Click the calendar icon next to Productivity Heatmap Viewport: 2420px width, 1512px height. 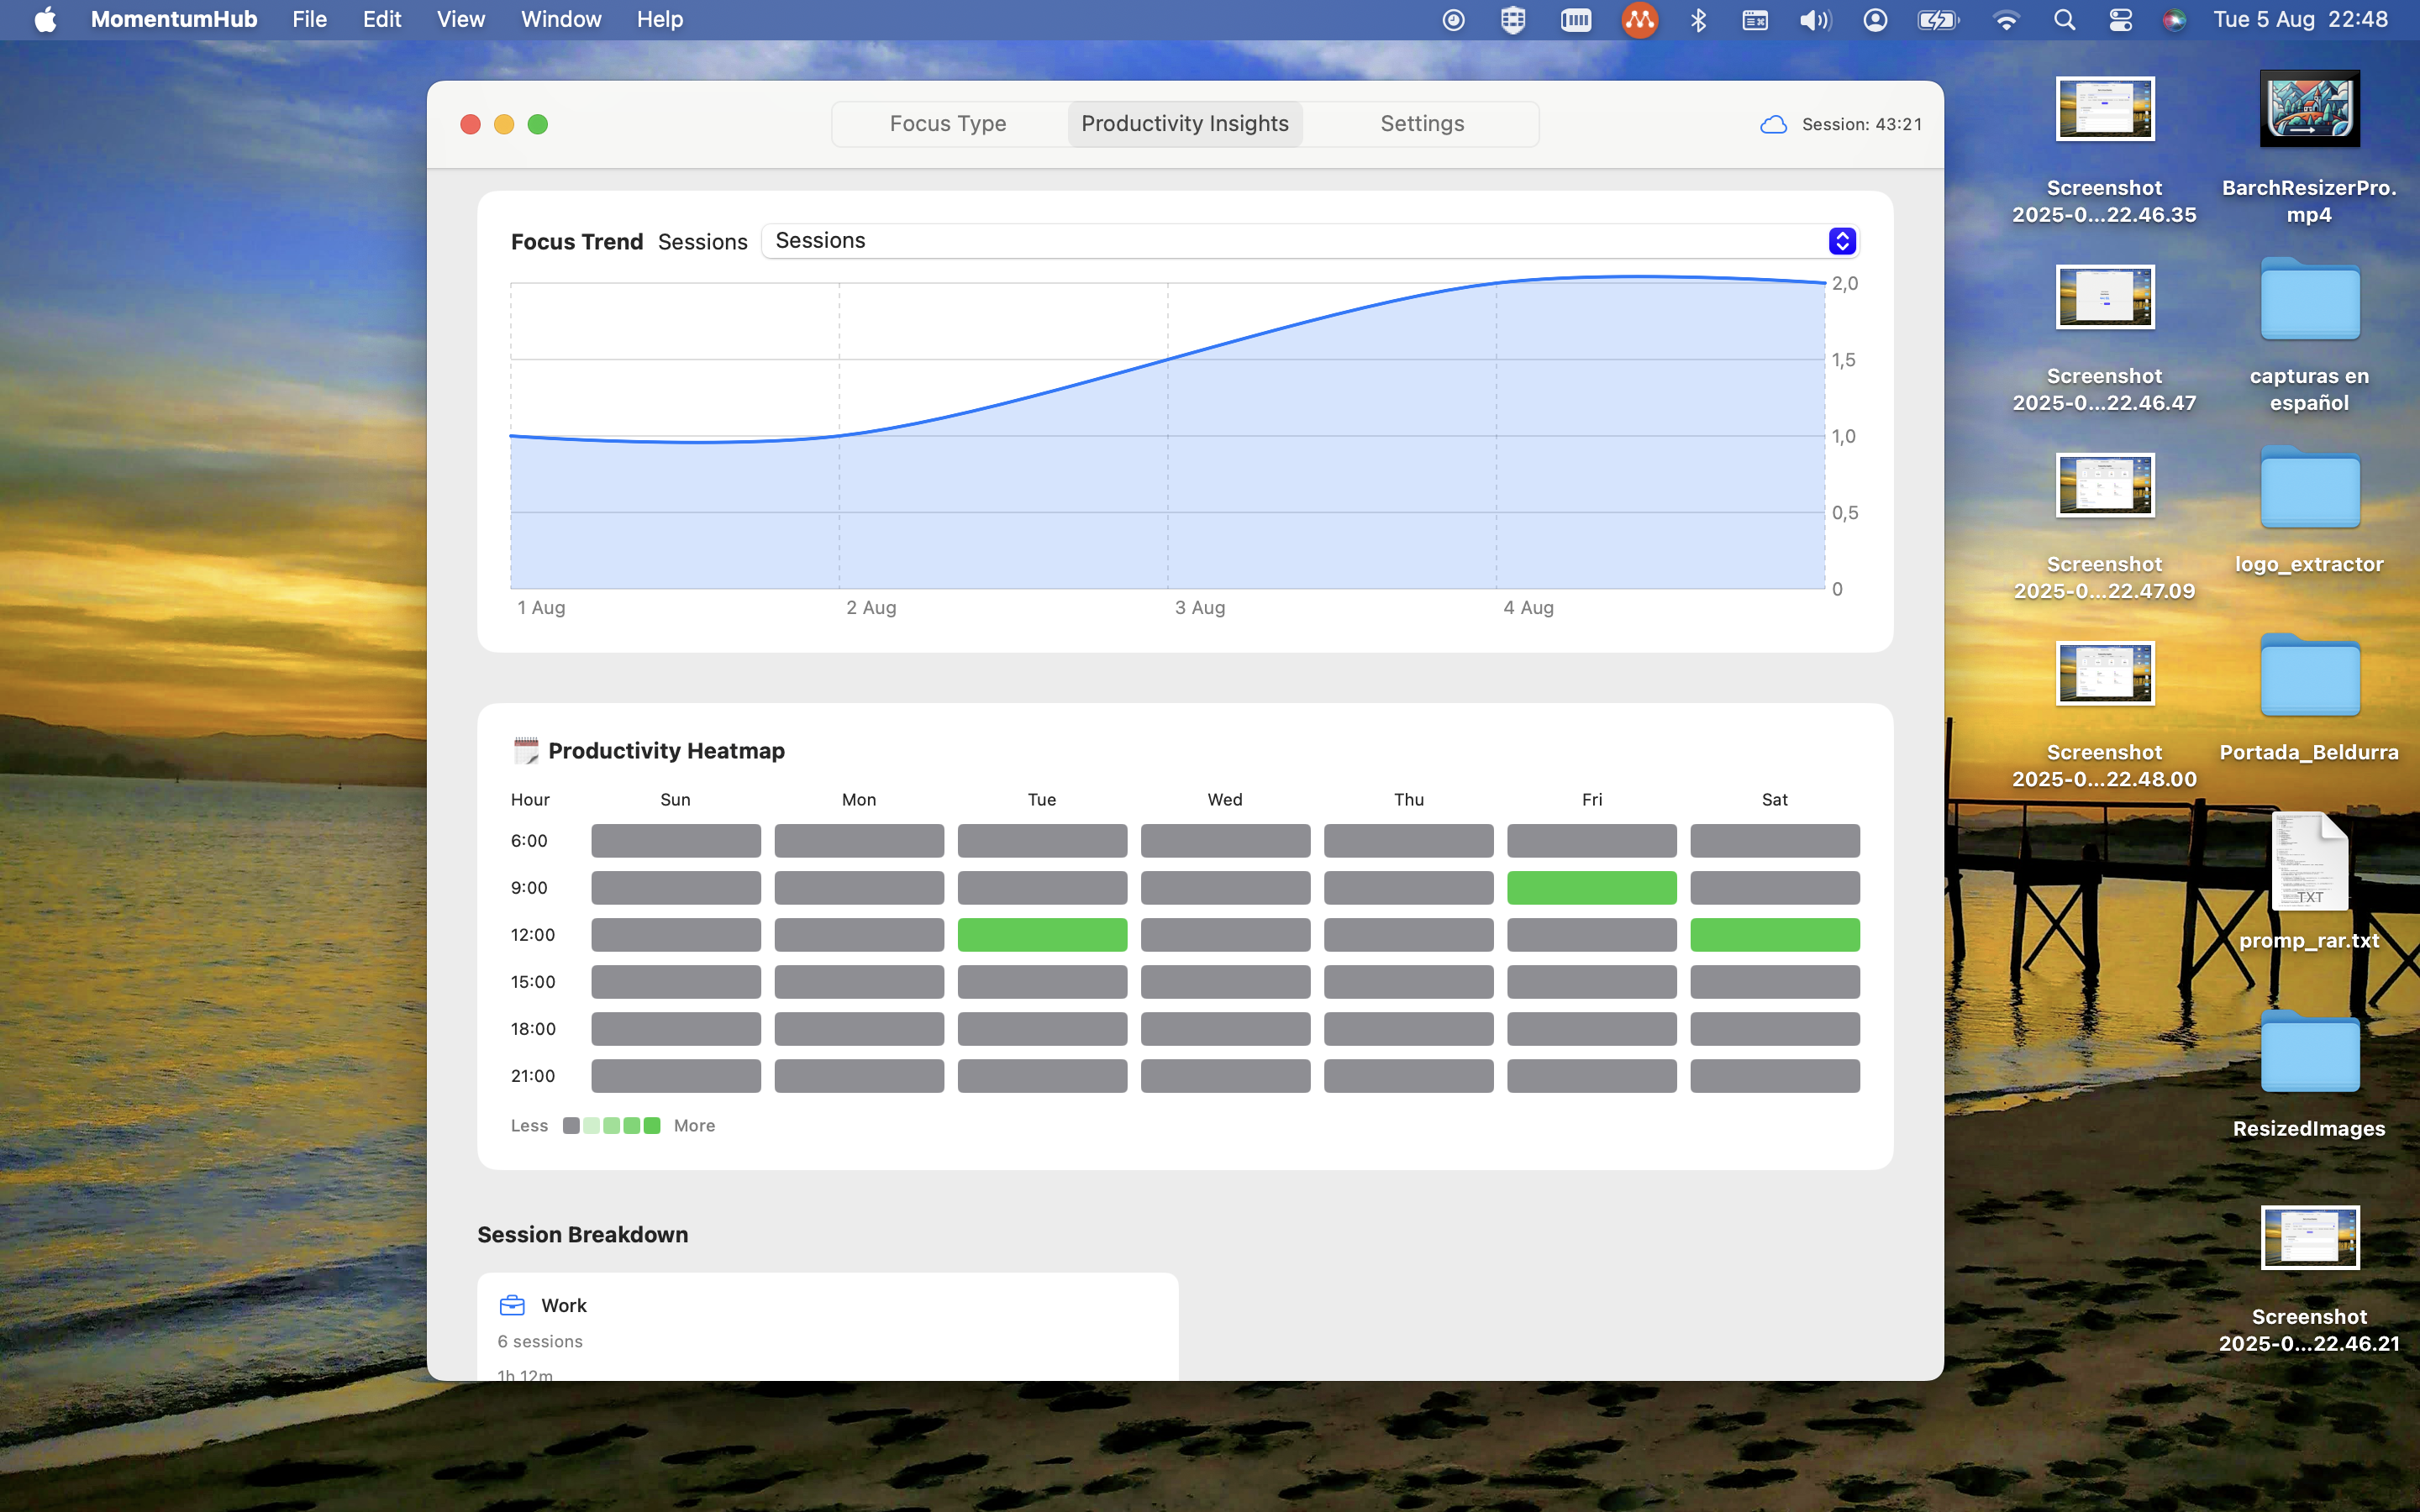[x=526, y=750]
